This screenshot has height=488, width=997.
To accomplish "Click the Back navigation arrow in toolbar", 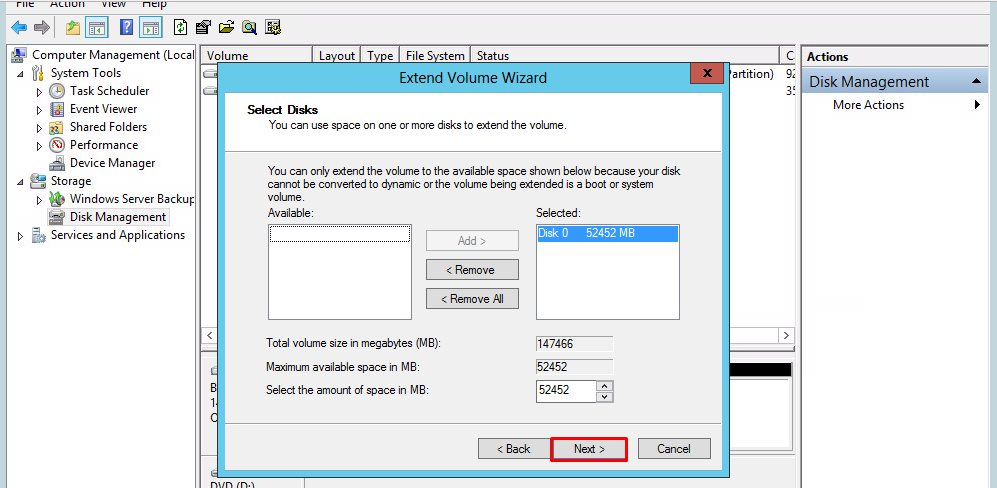I will point(19,27).
